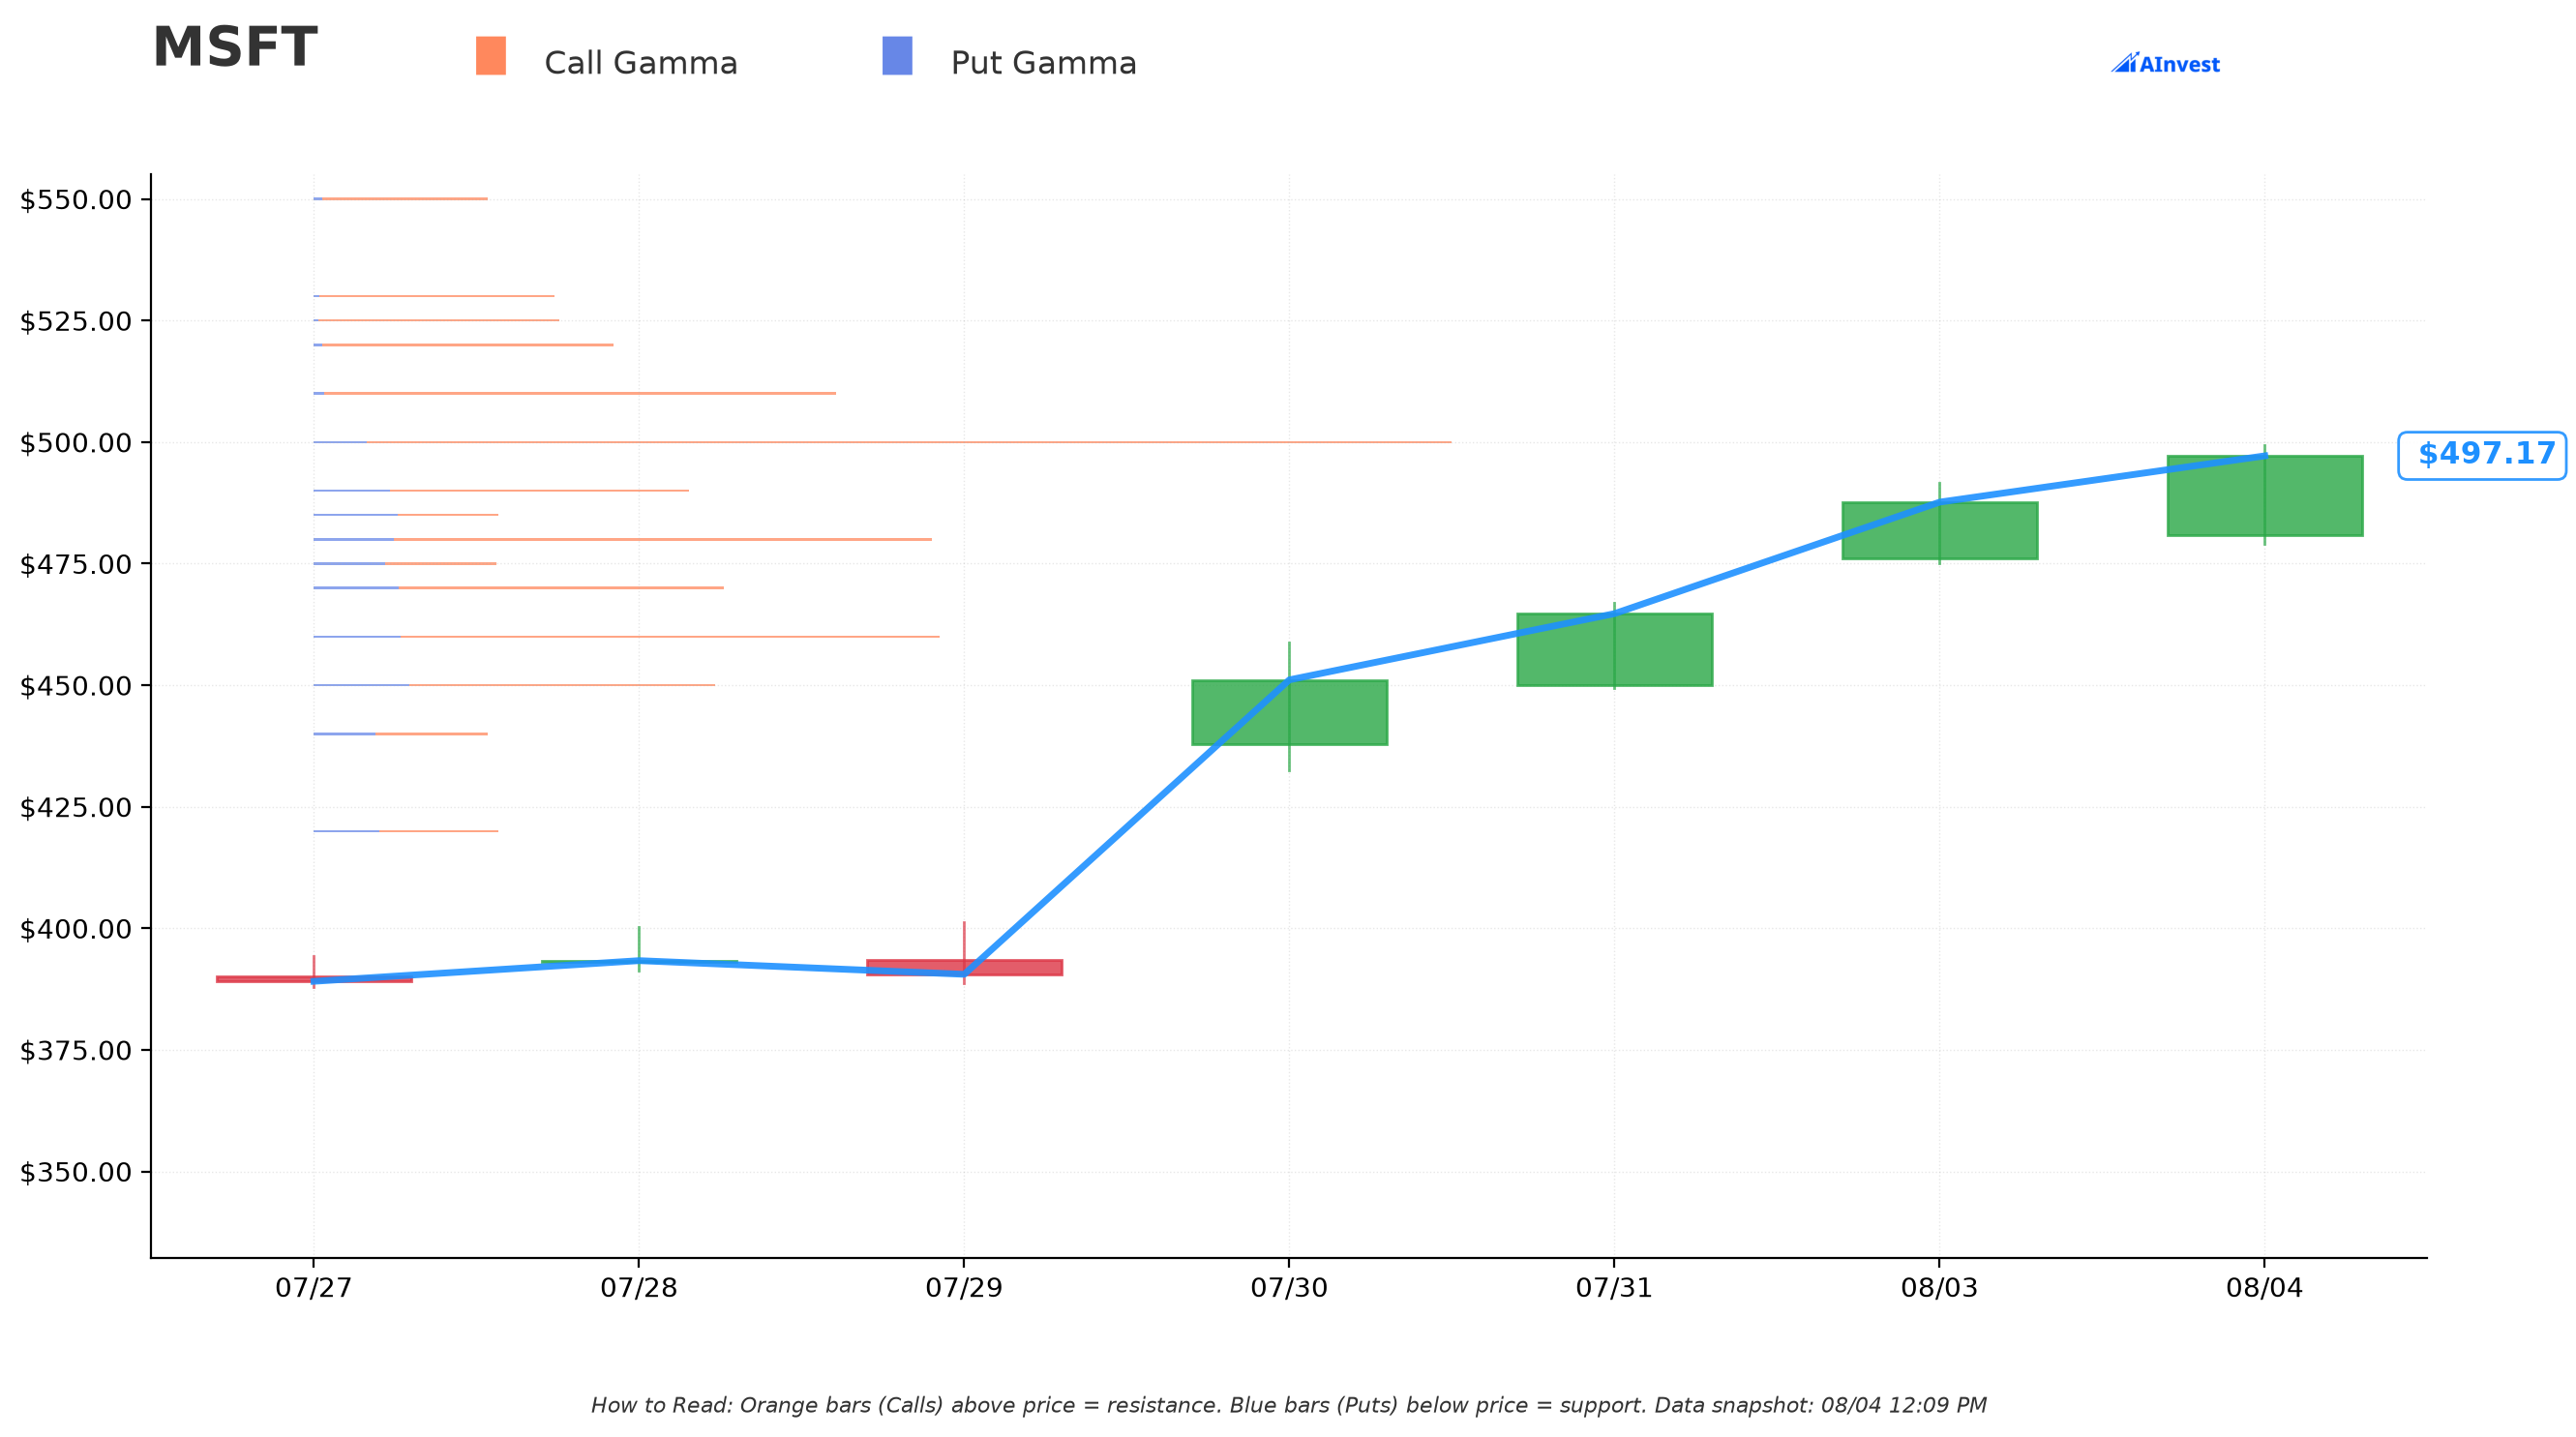The width and height of the screenshot is (2576, 1437).
Task: Click the gamma bar at $550 strike
Action: (400, 198)
